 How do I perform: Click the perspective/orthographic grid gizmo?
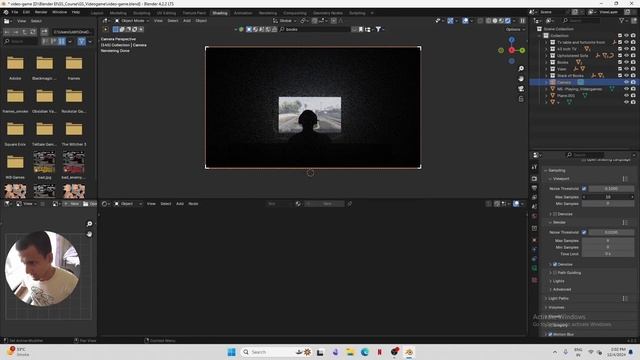click(x=521, y=99)
